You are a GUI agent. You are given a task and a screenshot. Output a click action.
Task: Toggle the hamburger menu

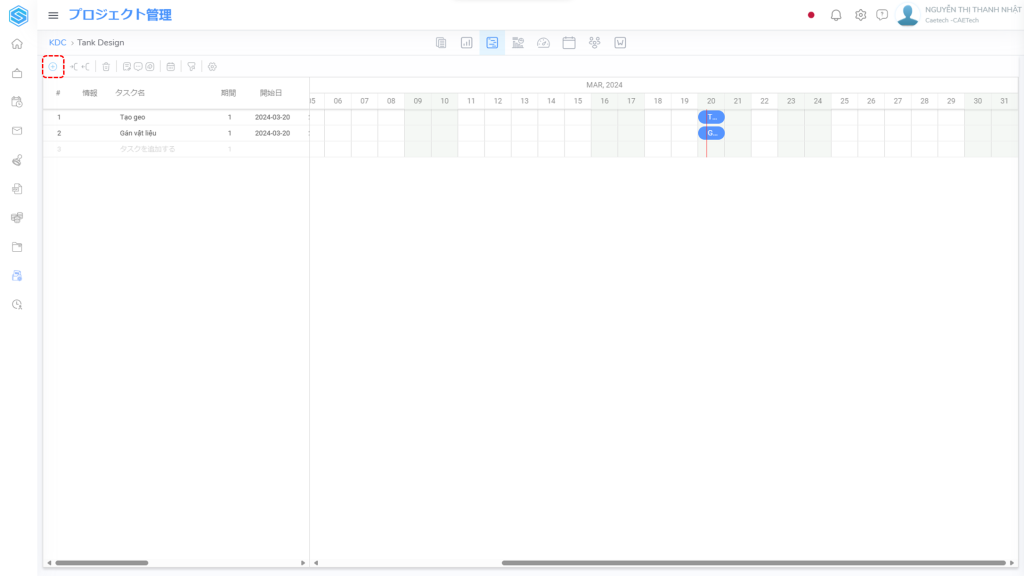coord(53,15)
